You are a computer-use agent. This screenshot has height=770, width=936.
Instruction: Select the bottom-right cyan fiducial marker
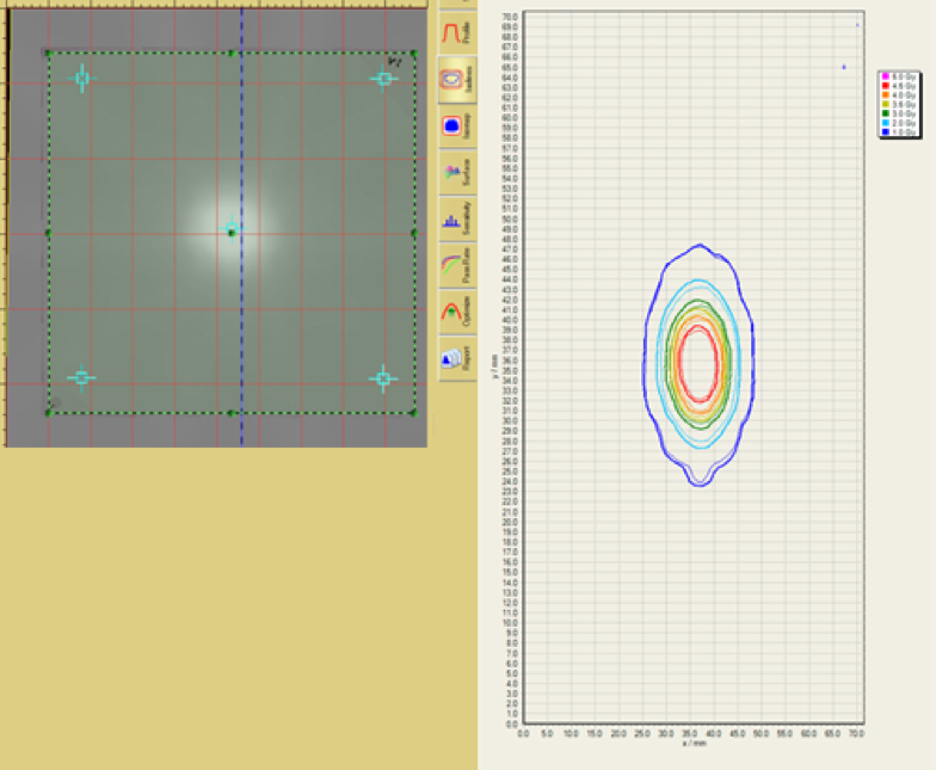click(383, 378)
